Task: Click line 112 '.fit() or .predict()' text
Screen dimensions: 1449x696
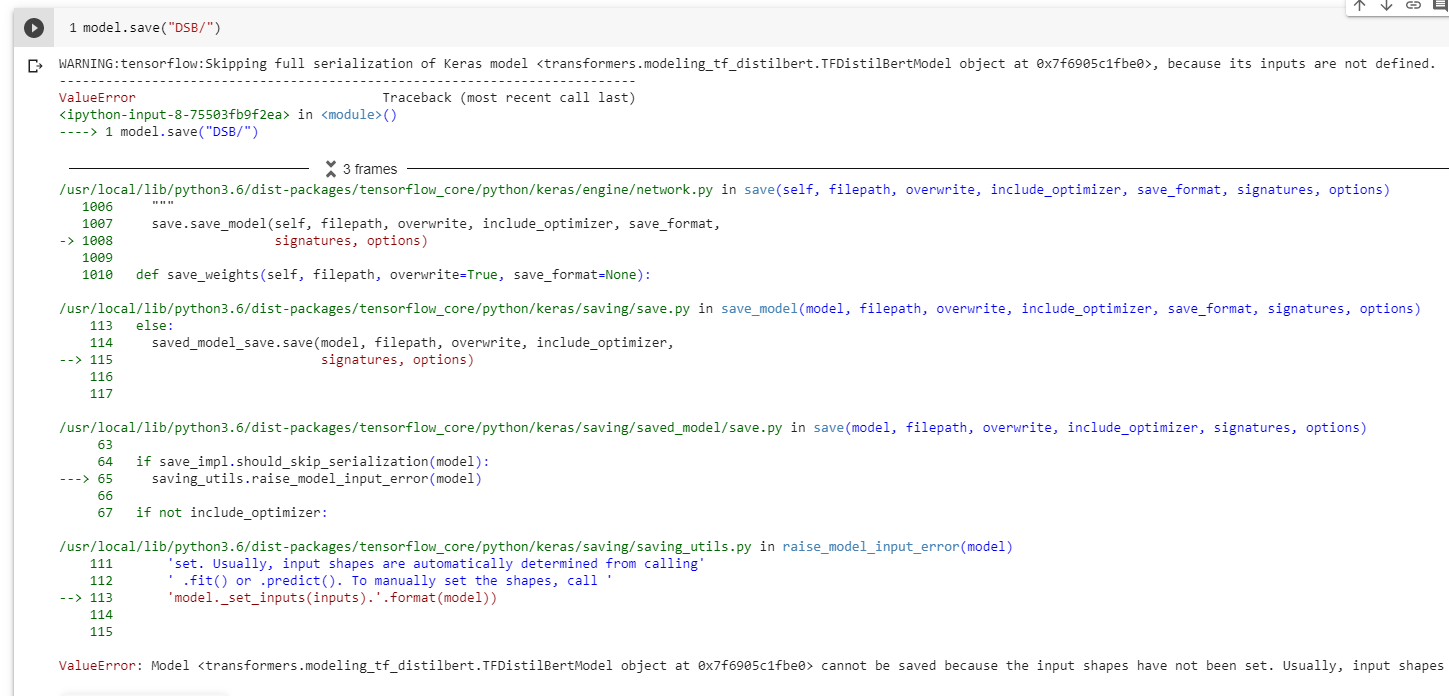Action: pyautogui.click(x=389, y=581)
